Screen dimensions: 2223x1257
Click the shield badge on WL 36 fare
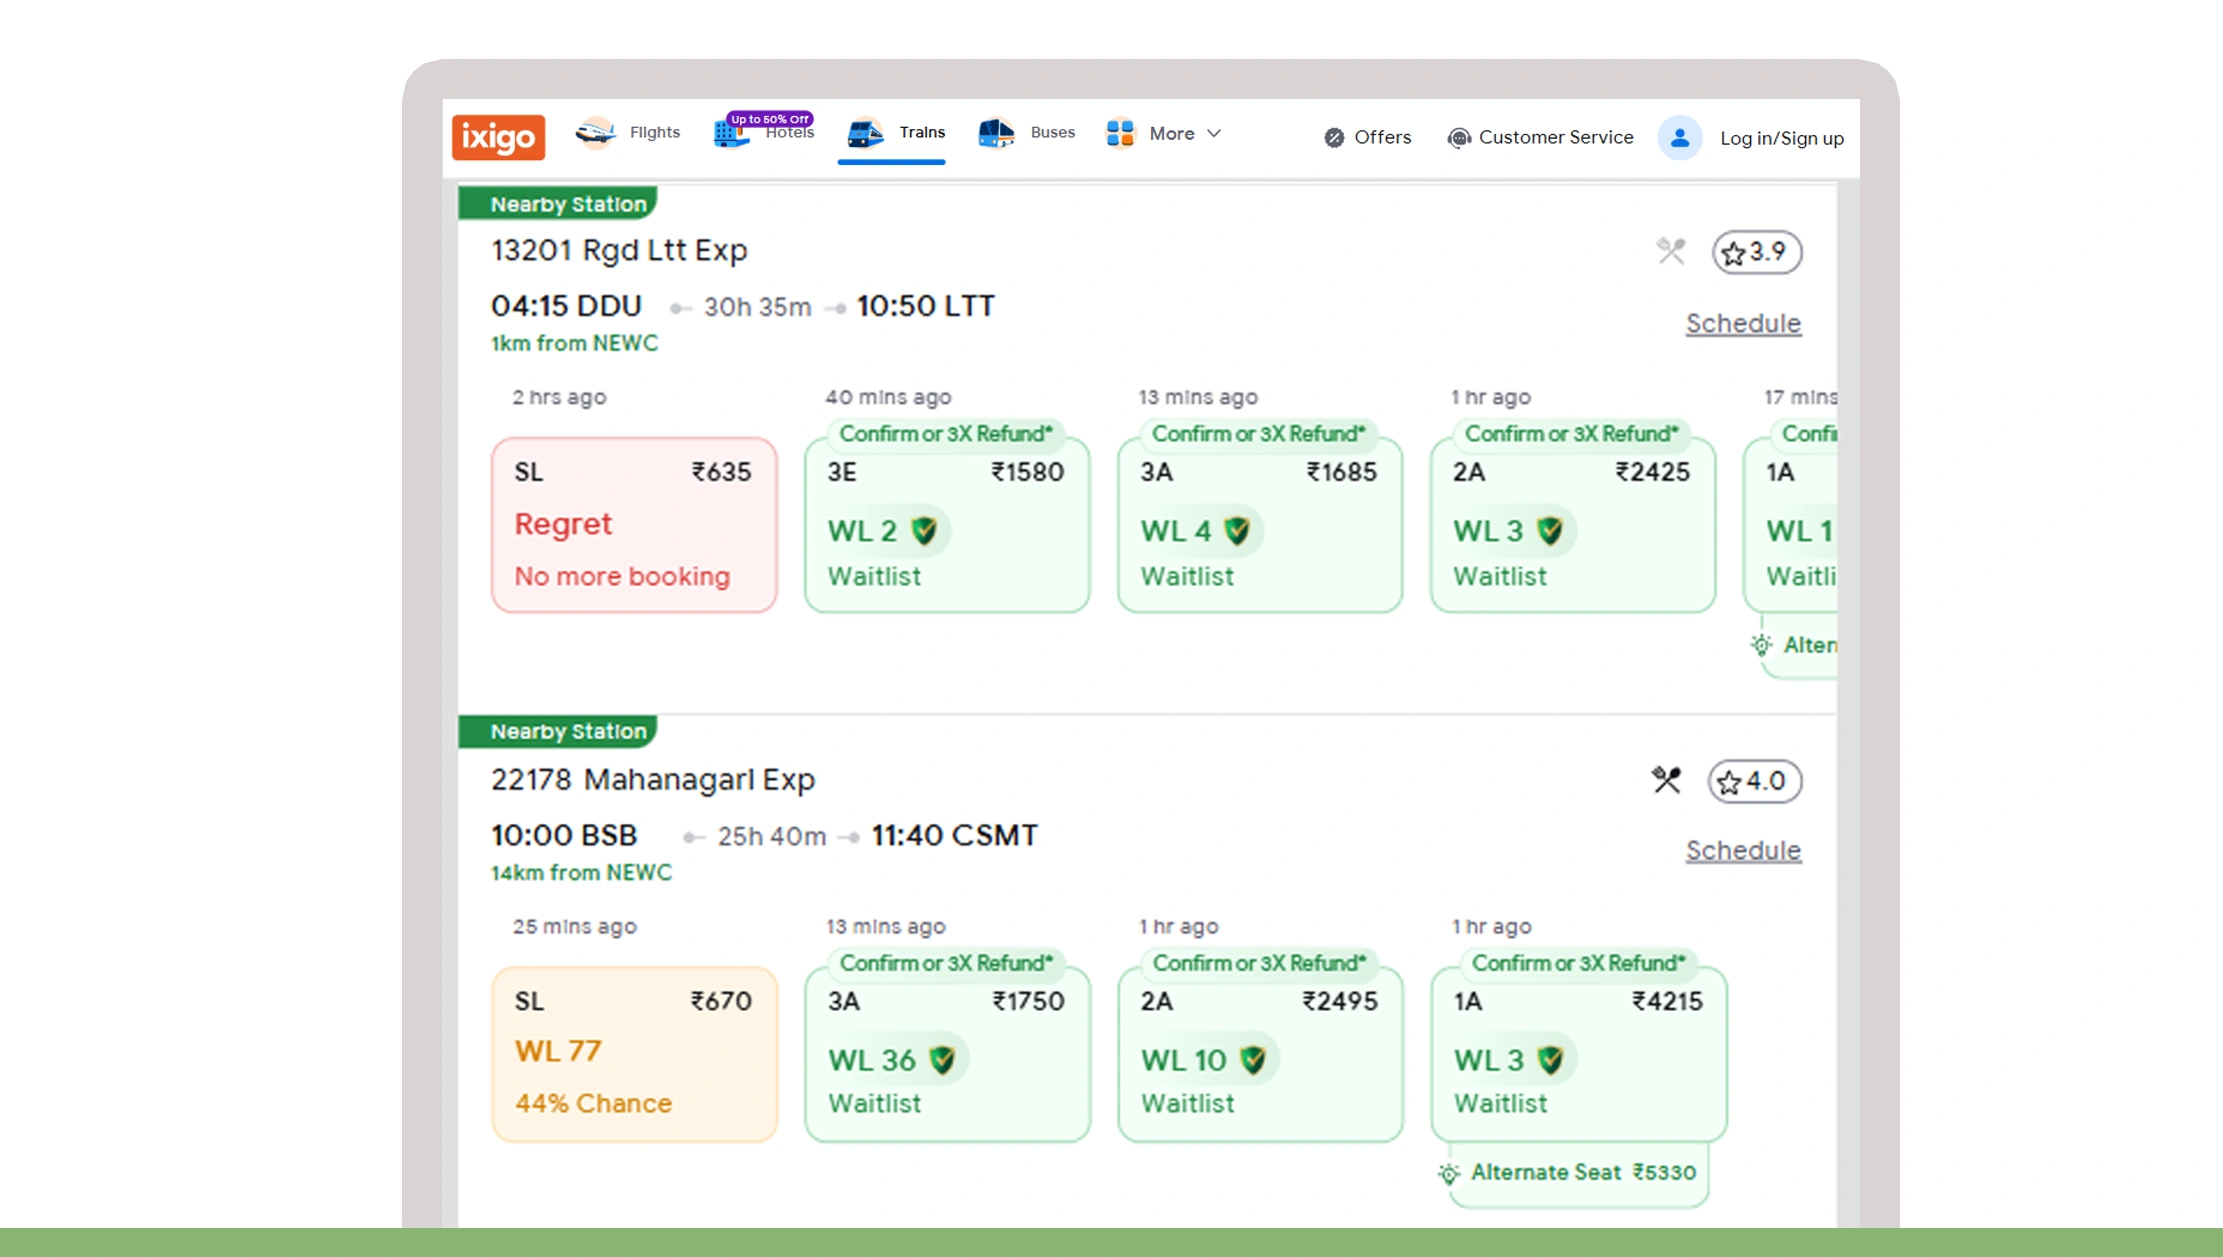[x=943, y=1059]
